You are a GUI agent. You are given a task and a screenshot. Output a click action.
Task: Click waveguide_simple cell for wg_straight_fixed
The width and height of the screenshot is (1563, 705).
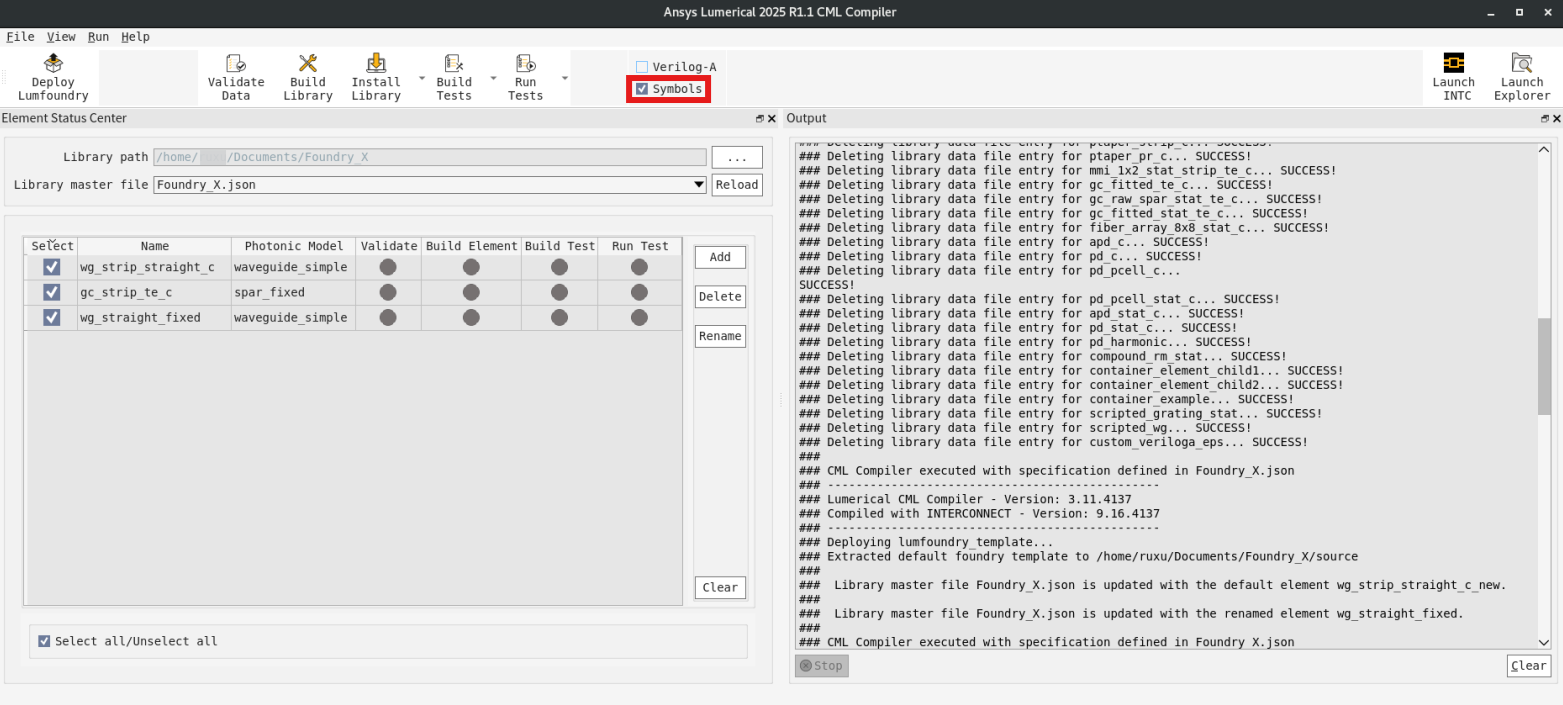click(x=294, y=317)
